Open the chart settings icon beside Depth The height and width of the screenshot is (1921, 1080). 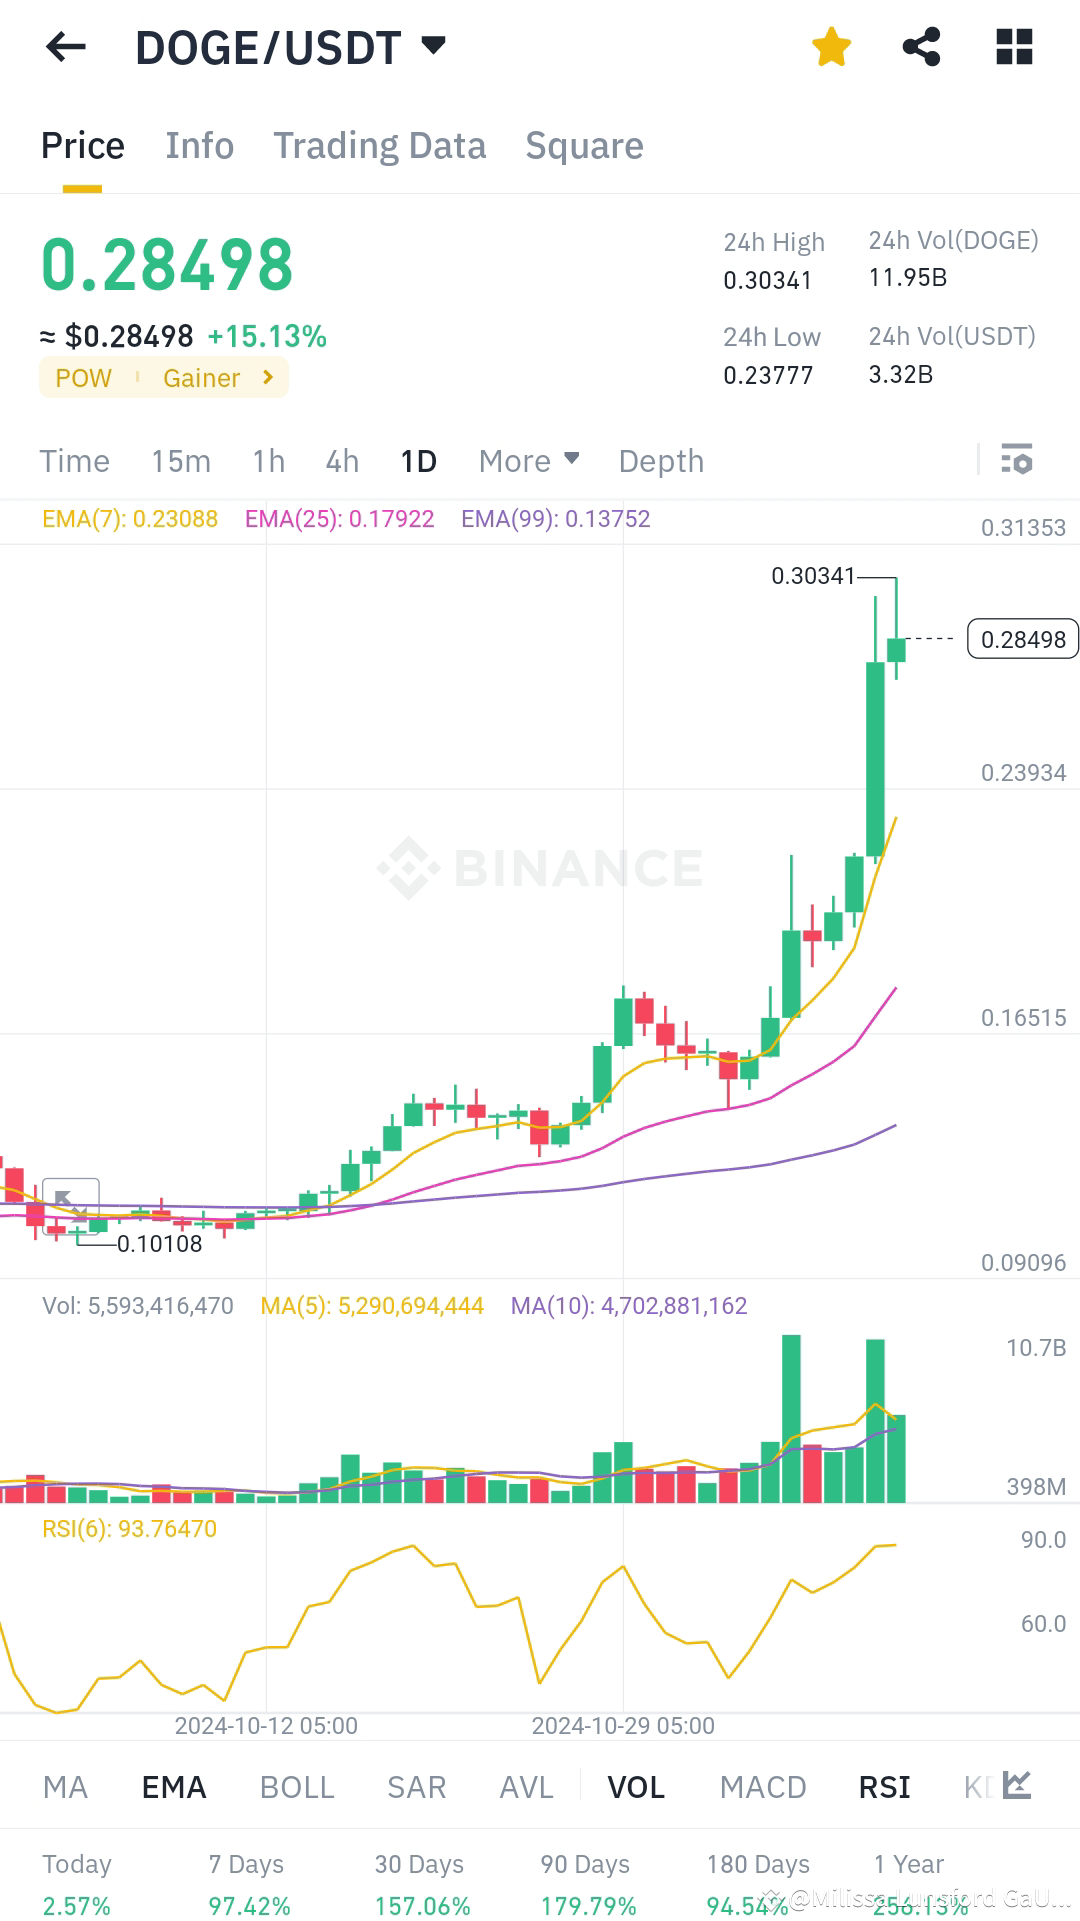click(1017, 461)
